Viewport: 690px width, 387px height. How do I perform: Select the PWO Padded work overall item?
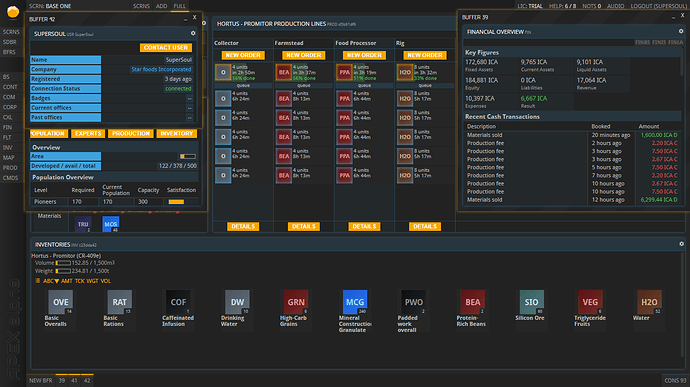pos(414,302)
